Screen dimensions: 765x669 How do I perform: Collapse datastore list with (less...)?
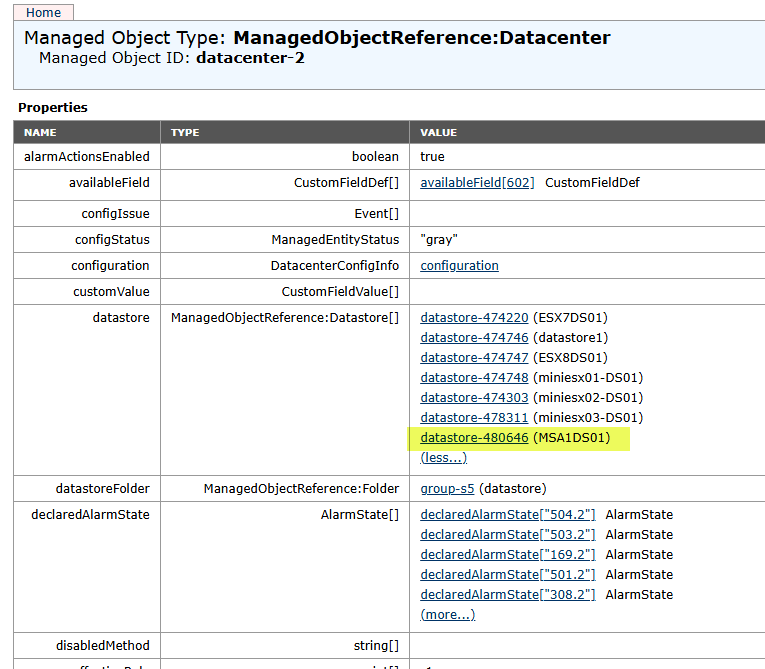pyautogui.click(x=443, y=458)
